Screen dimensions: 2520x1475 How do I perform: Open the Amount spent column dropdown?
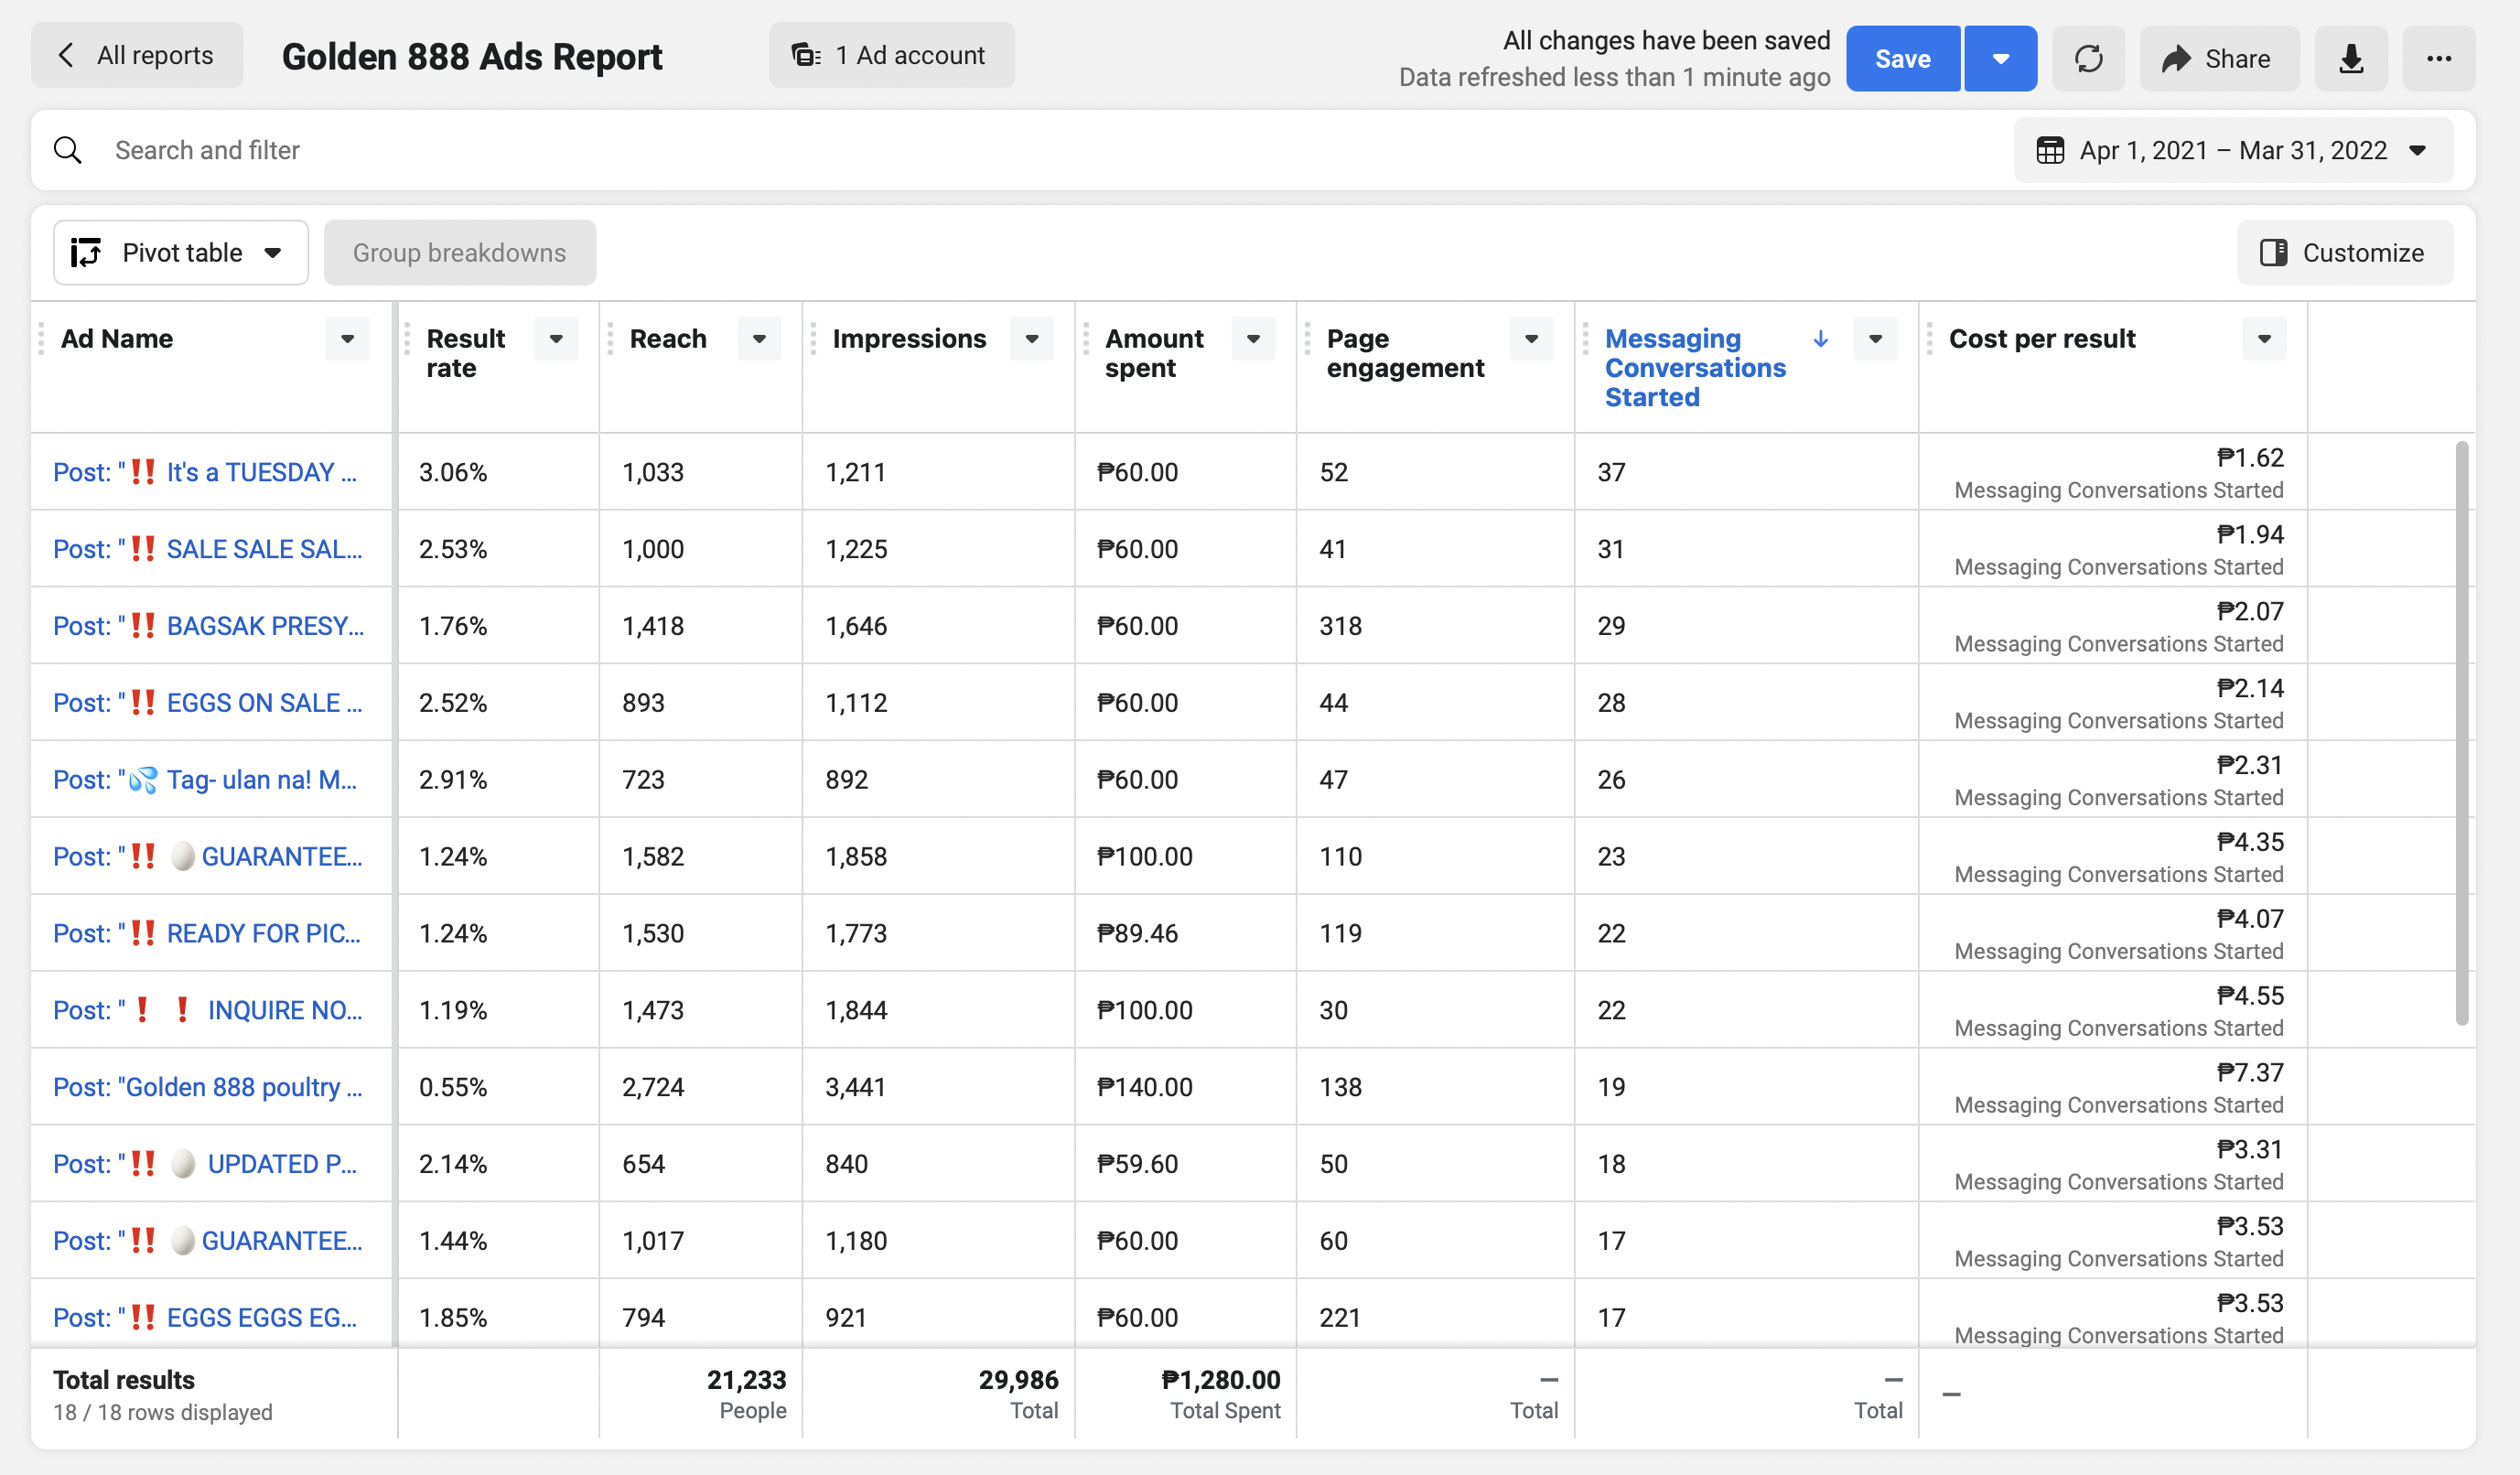click(1253, 339)
